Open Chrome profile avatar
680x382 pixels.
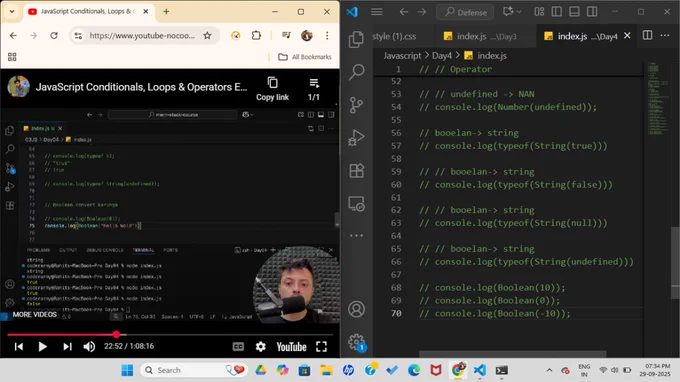pos(307,36)
